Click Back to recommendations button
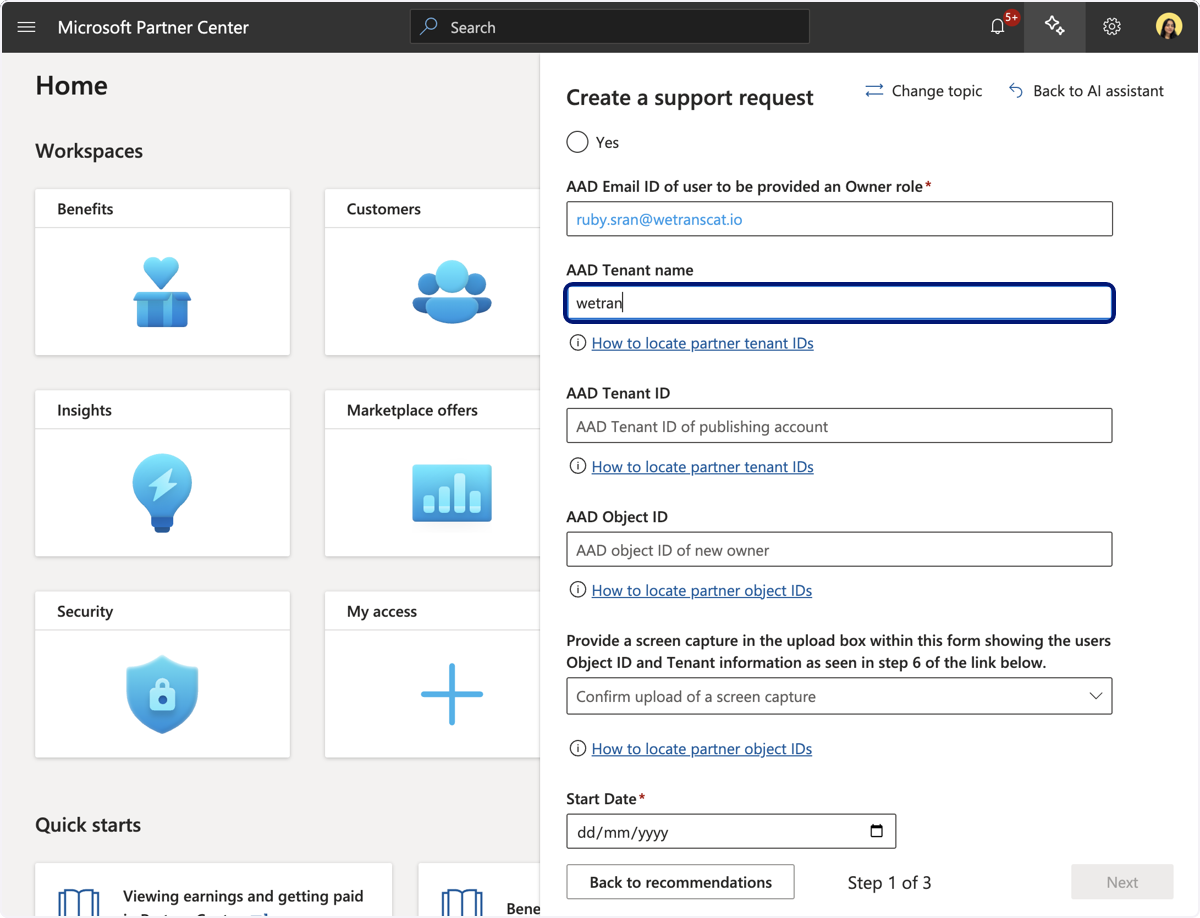Image resolution: width=1200 pixels, height=918 pixels. pyautogui.click(x=680, y=882)
